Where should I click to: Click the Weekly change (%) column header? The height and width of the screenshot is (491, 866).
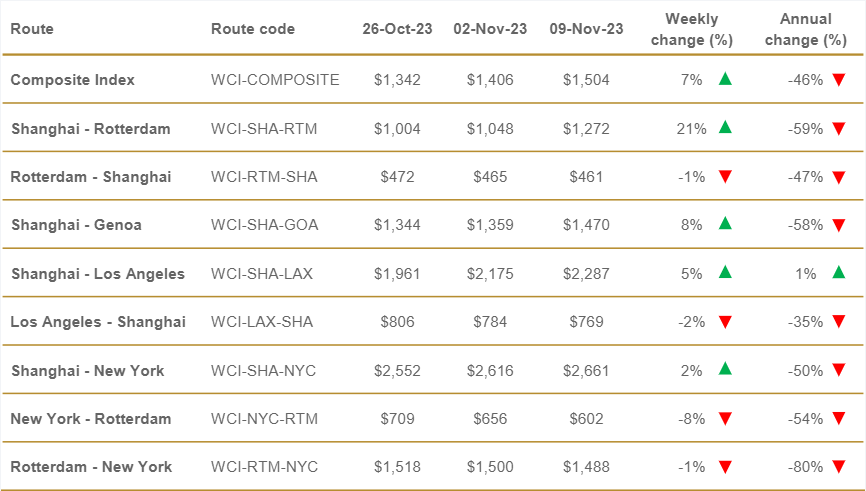(692, 29)
